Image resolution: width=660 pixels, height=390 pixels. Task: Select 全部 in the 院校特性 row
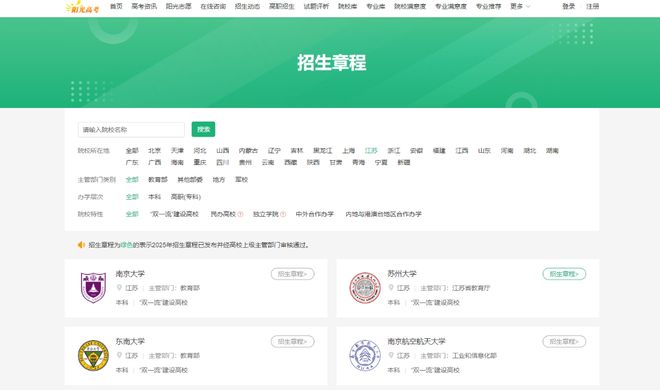point(132,214)
